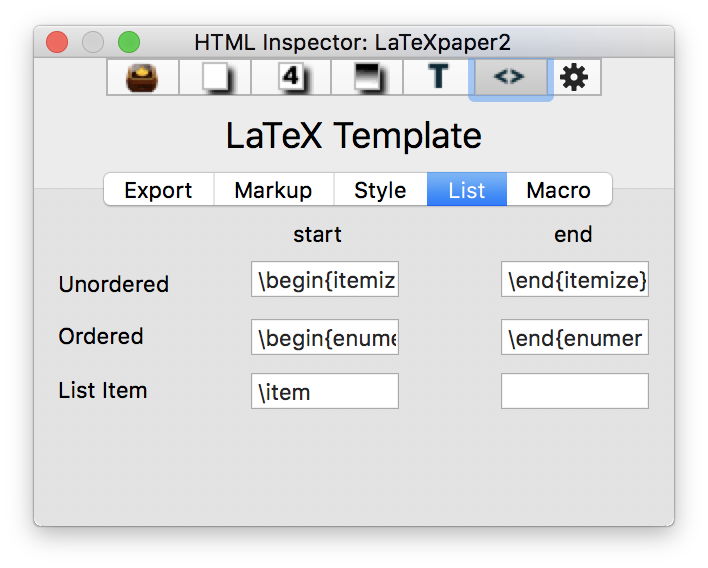Go to the Macro tab
The image size is (708, 568).
558,190
